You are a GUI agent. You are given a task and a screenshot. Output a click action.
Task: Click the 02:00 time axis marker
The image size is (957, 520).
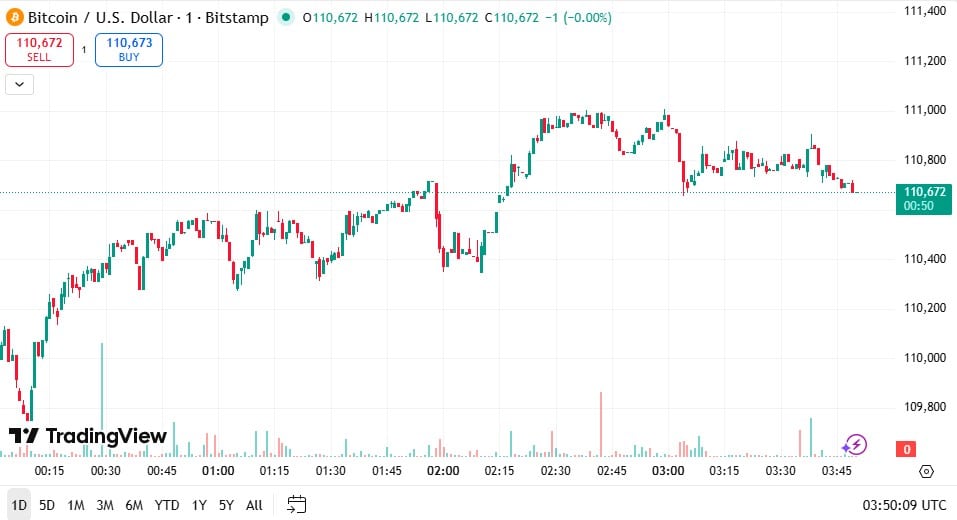[x=443, y=471]
